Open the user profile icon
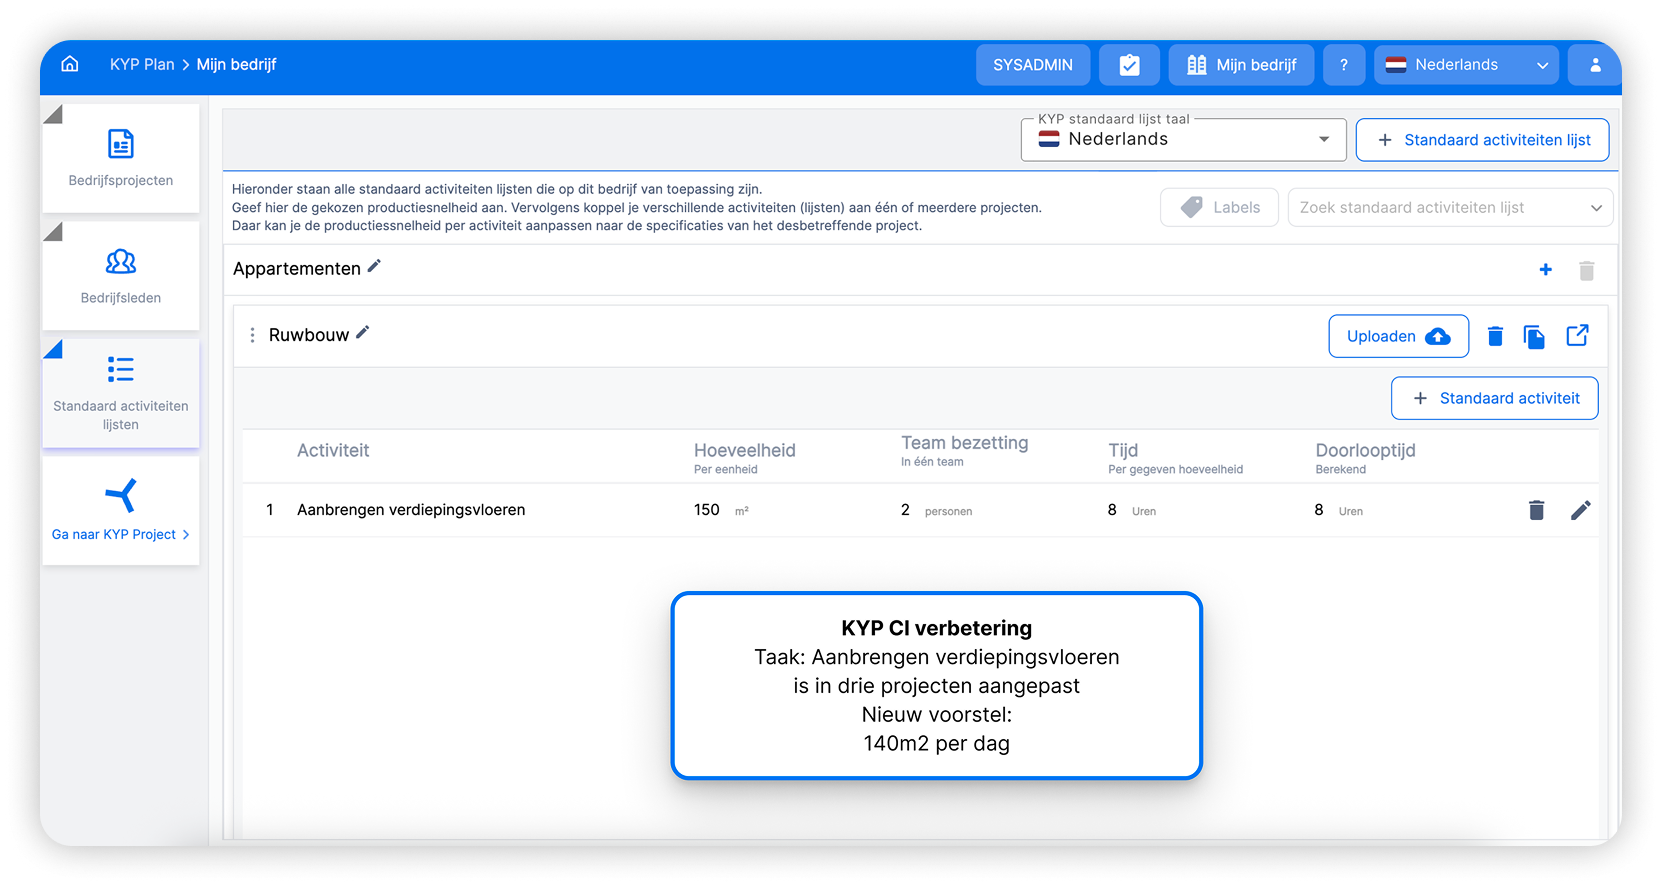Viewport: 1662px width, 886px height. click(1595, 65)
